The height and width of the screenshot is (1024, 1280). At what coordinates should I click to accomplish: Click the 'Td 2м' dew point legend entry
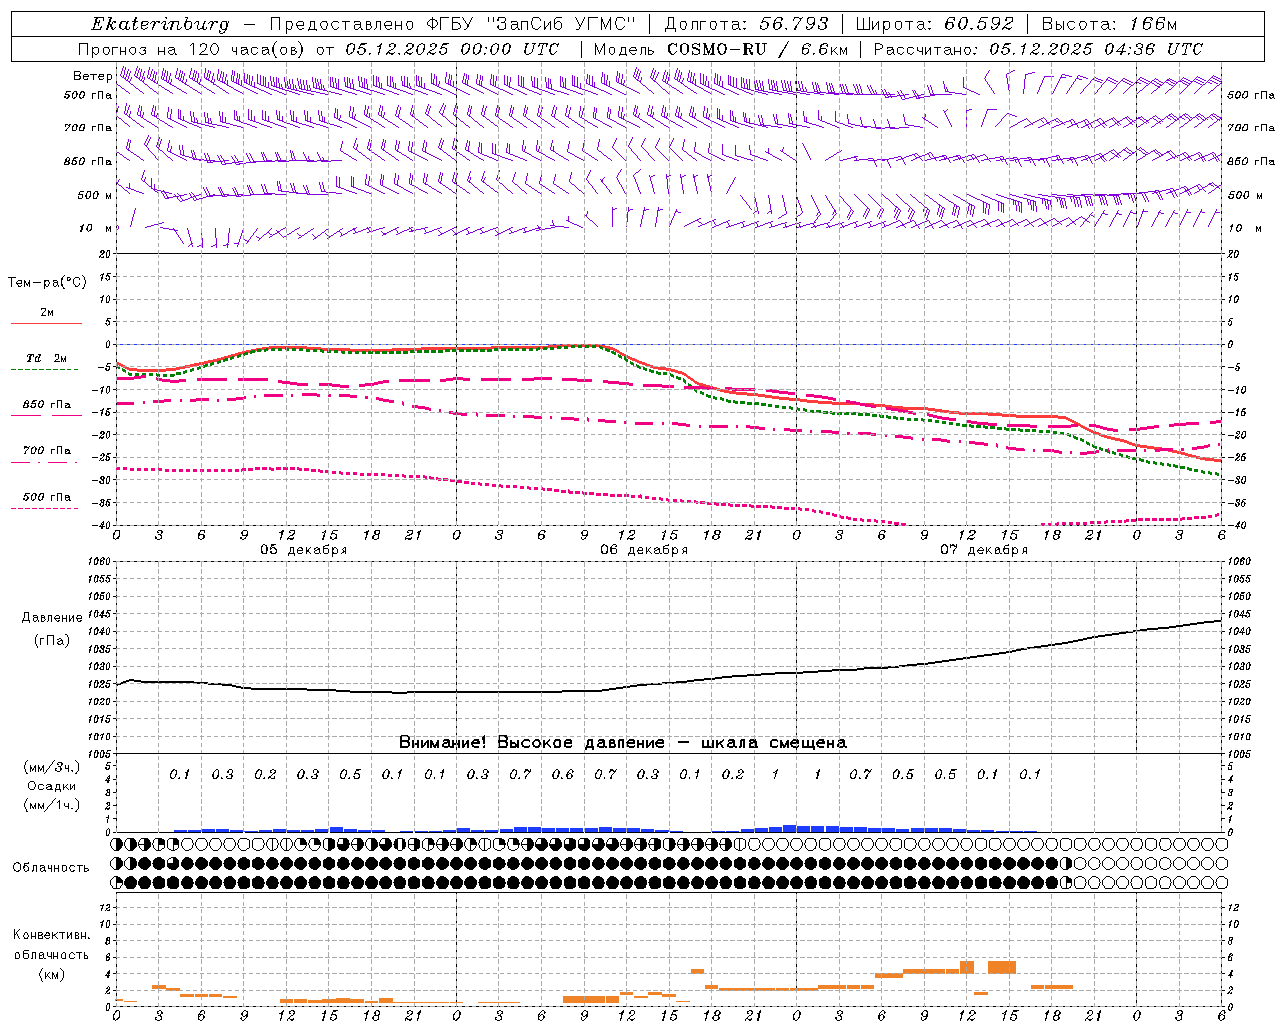click(x=47, y=358)
